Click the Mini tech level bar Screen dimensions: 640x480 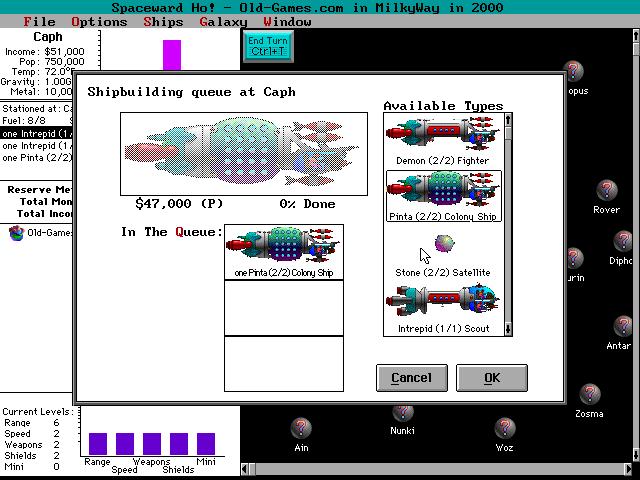point(206,444)
